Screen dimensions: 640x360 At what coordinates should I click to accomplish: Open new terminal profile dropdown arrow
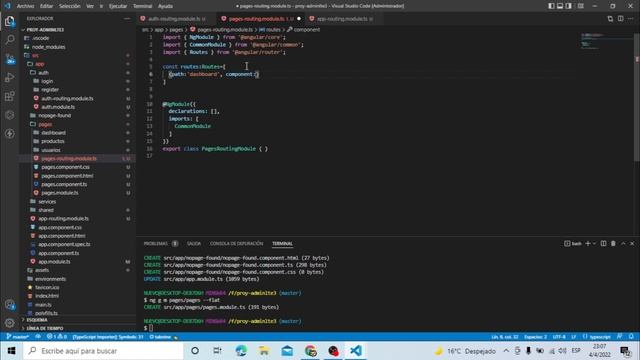coord(594,244)
